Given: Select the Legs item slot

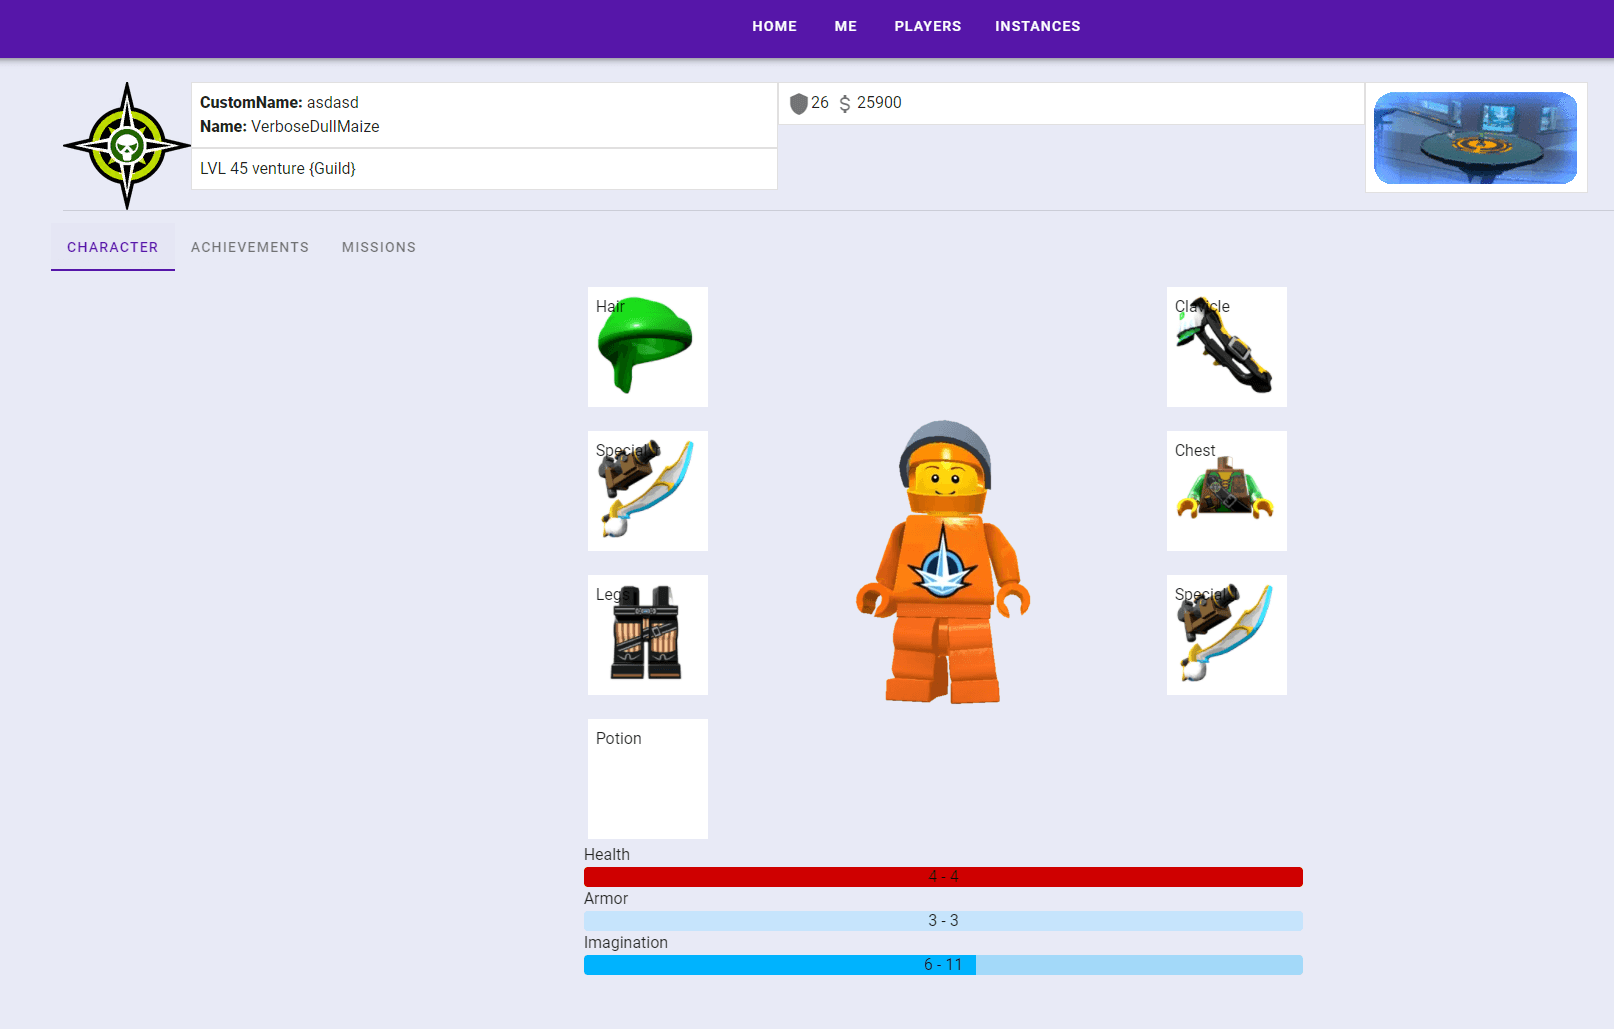Looking at the screenshot, I should [x=648, y=635].
